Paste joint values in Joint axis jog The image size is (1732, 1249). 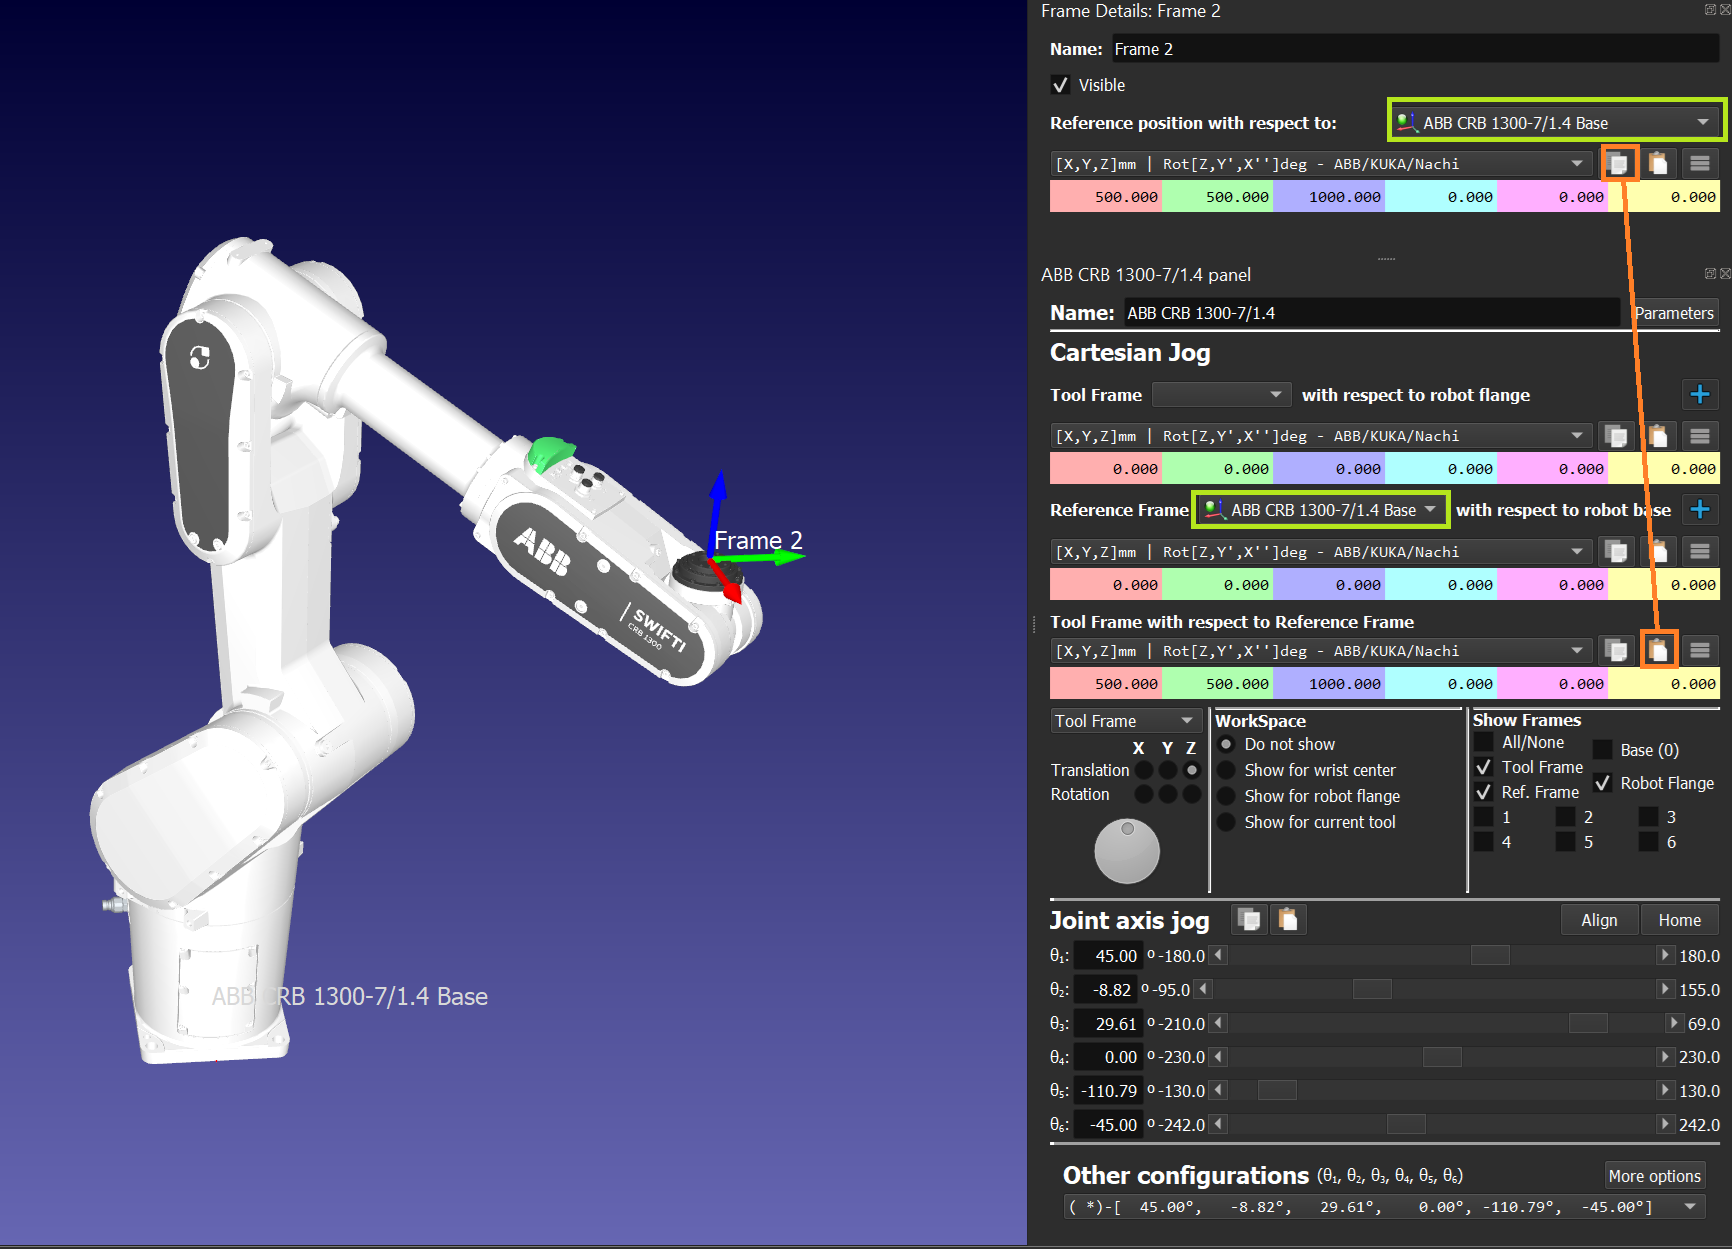[1288, 919]
